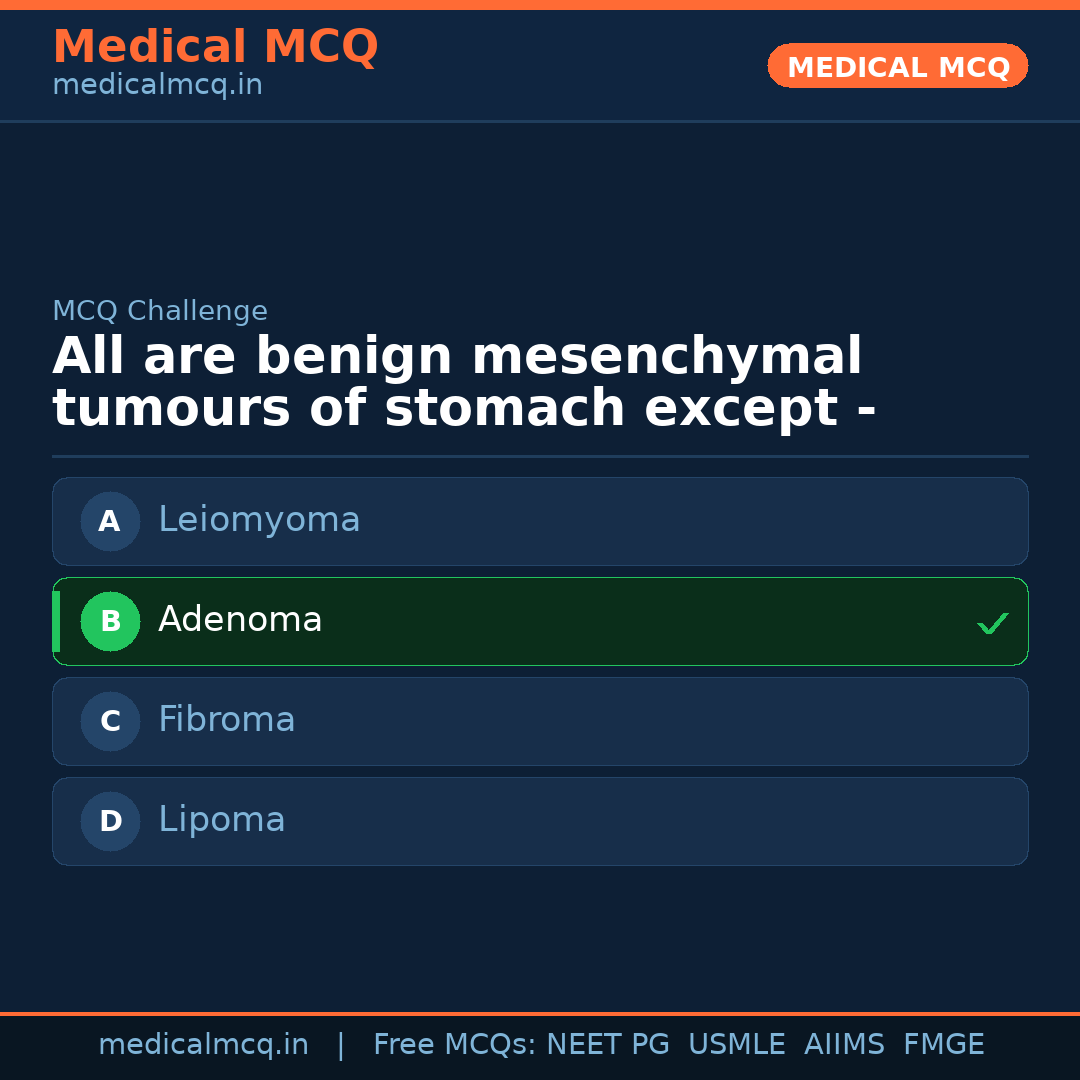Click the circled letter C badge
This screenshot has height=1080, width=1080.
110,721
